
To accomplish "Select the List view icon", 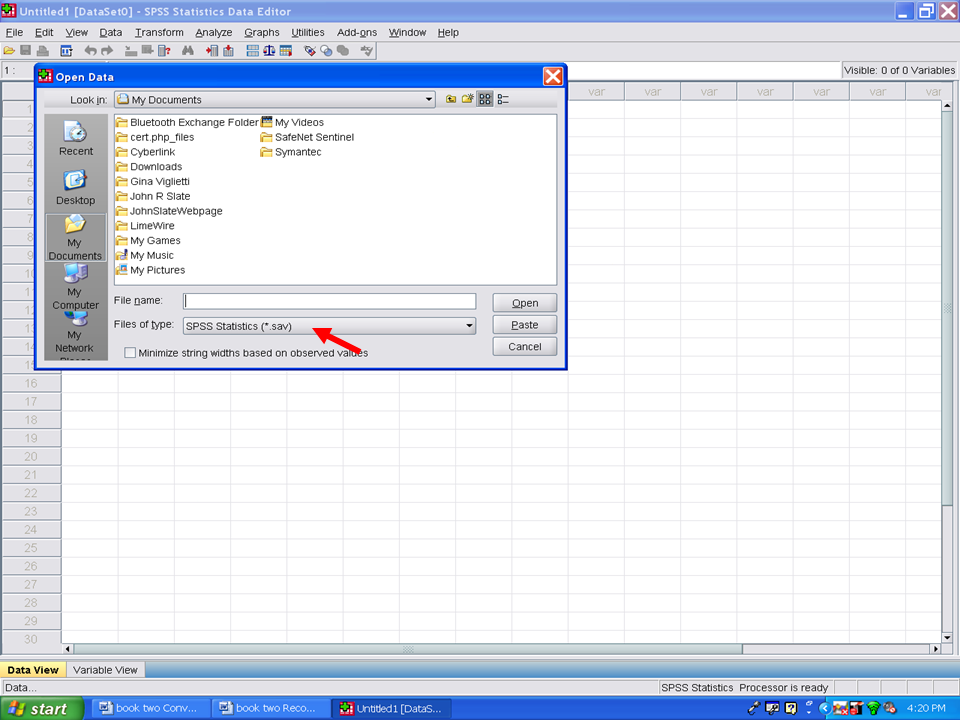I will click(x=485, y=99).
